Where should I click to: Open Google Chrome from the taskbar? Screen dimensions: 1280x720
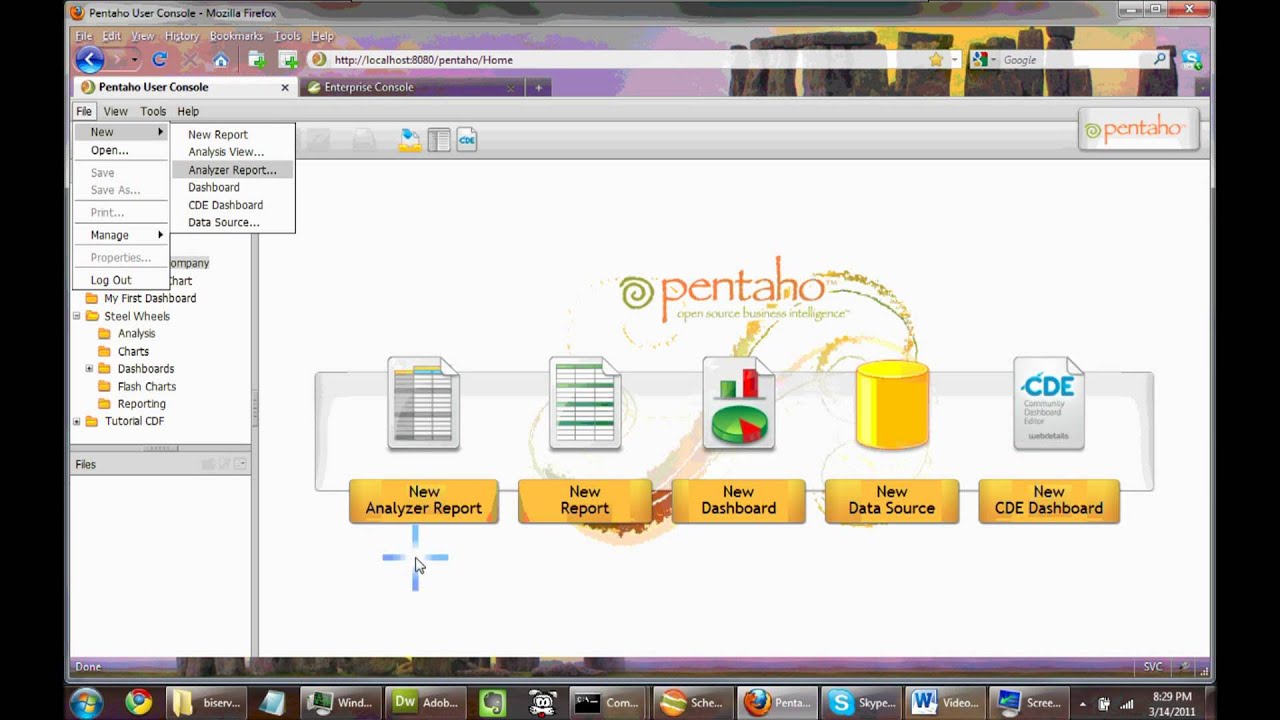point(138,702)
